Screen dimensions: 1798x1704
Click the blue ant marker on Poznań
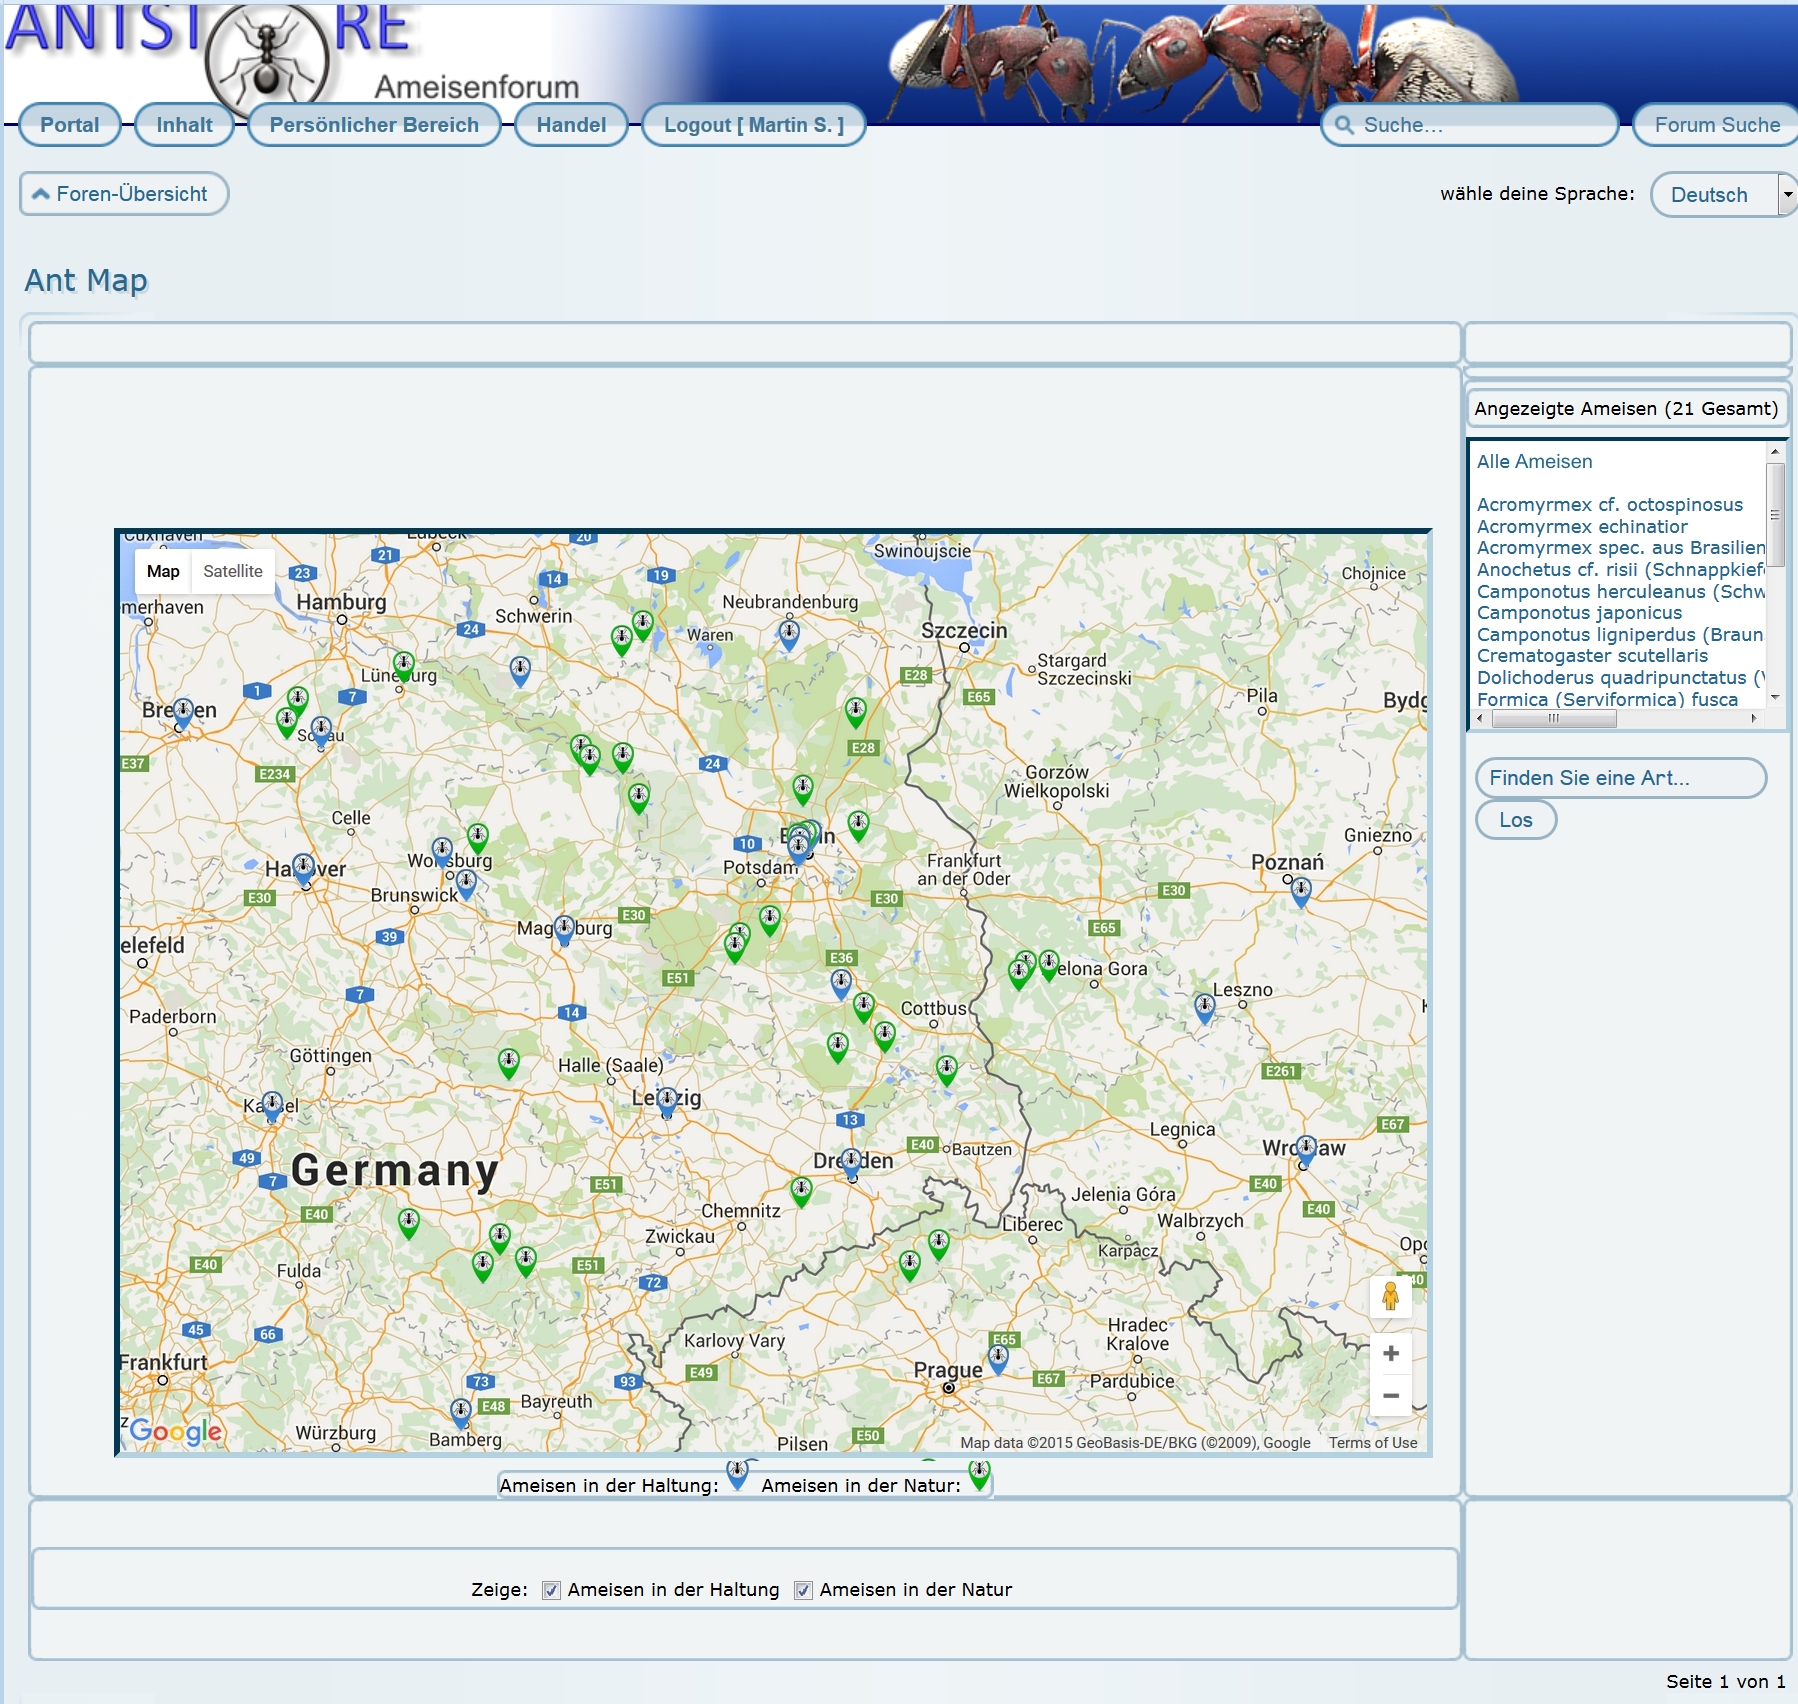(x=1300, y=890)
